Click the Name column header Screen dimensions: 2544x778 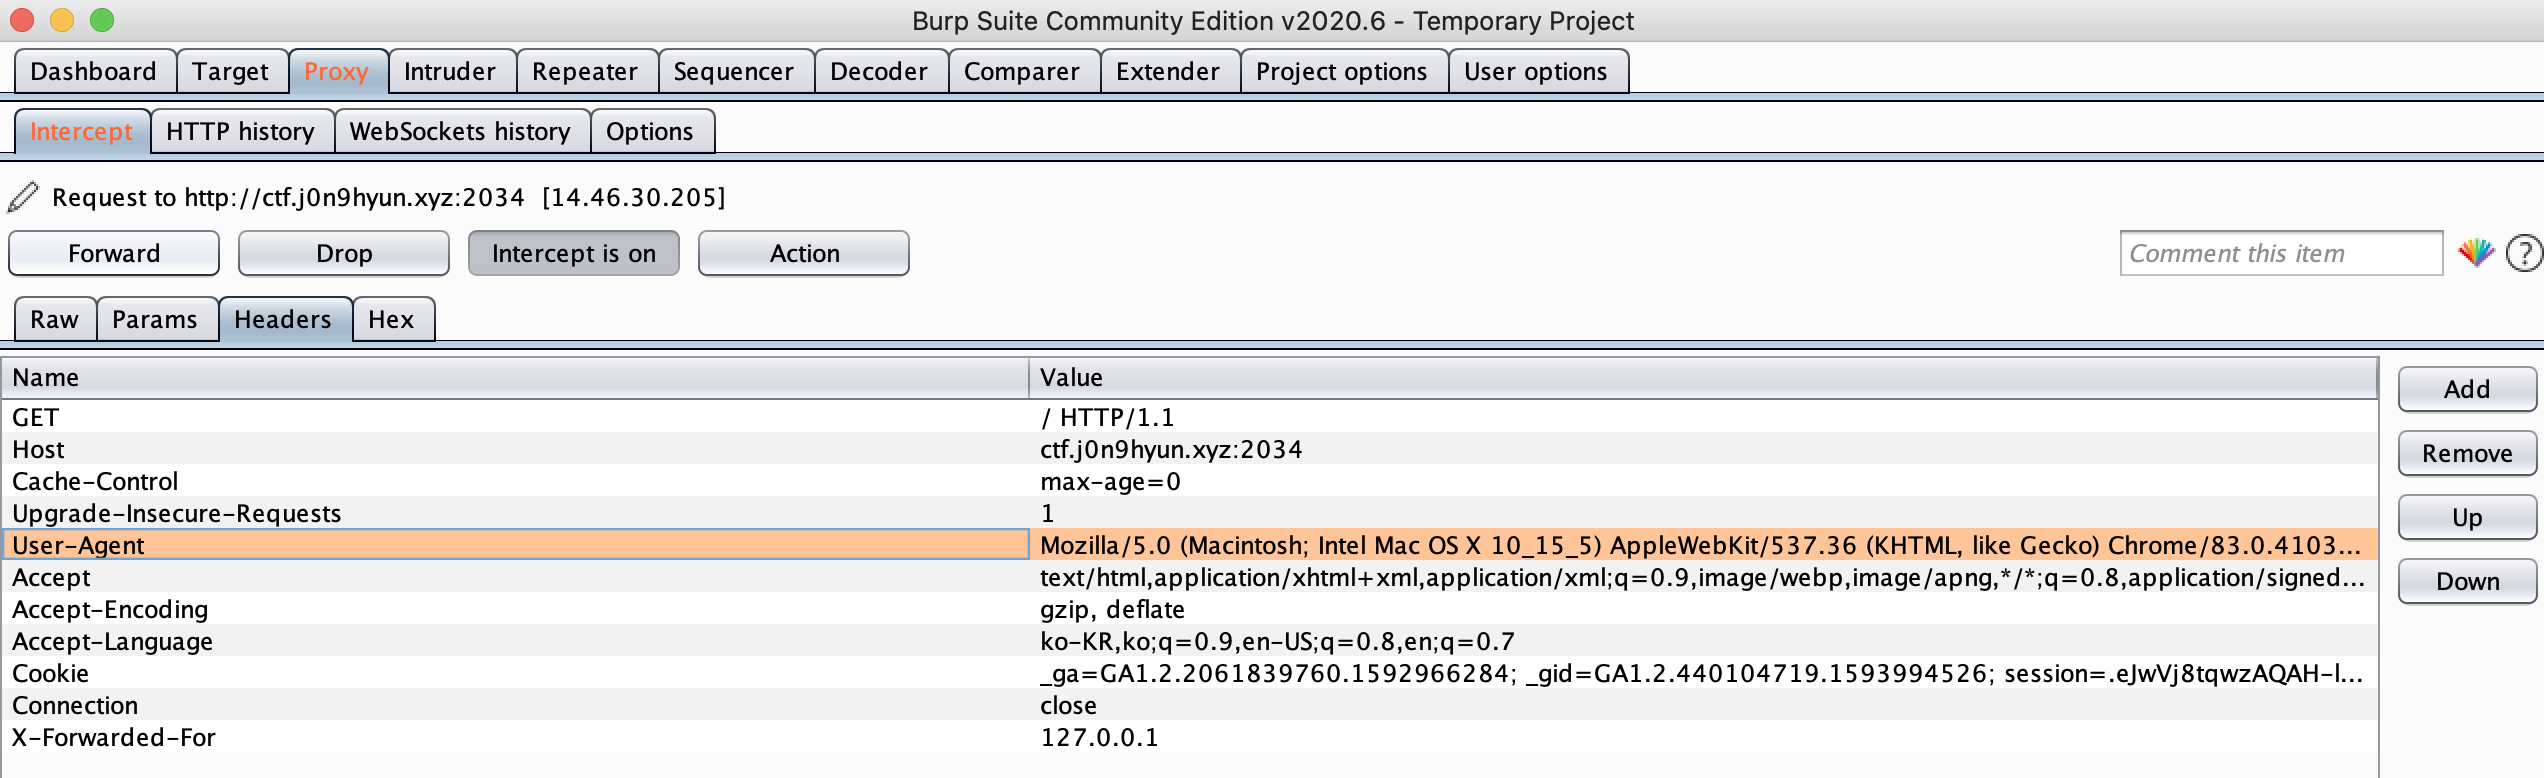pos(515,378)
